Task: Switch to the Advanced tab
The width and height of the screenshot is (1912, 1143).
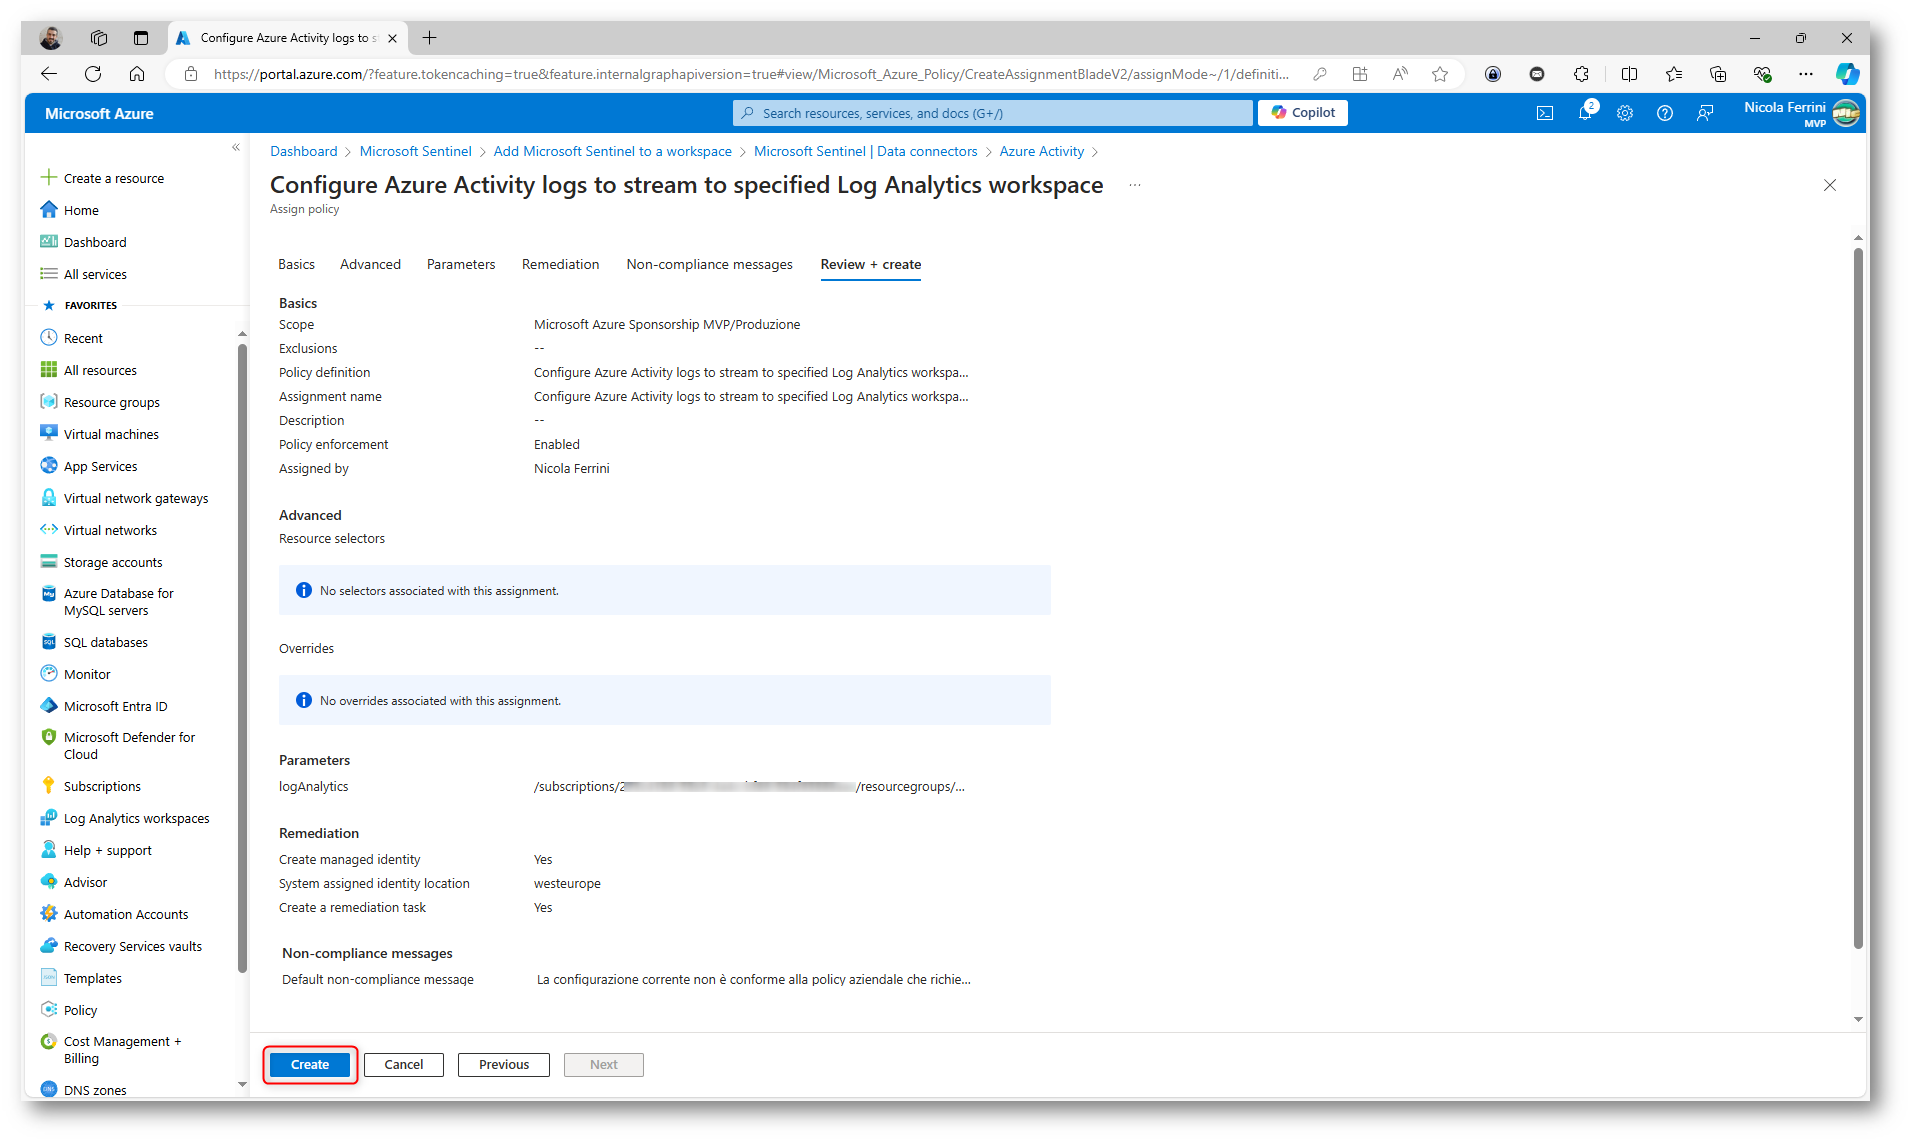Action: coord(370,264)
